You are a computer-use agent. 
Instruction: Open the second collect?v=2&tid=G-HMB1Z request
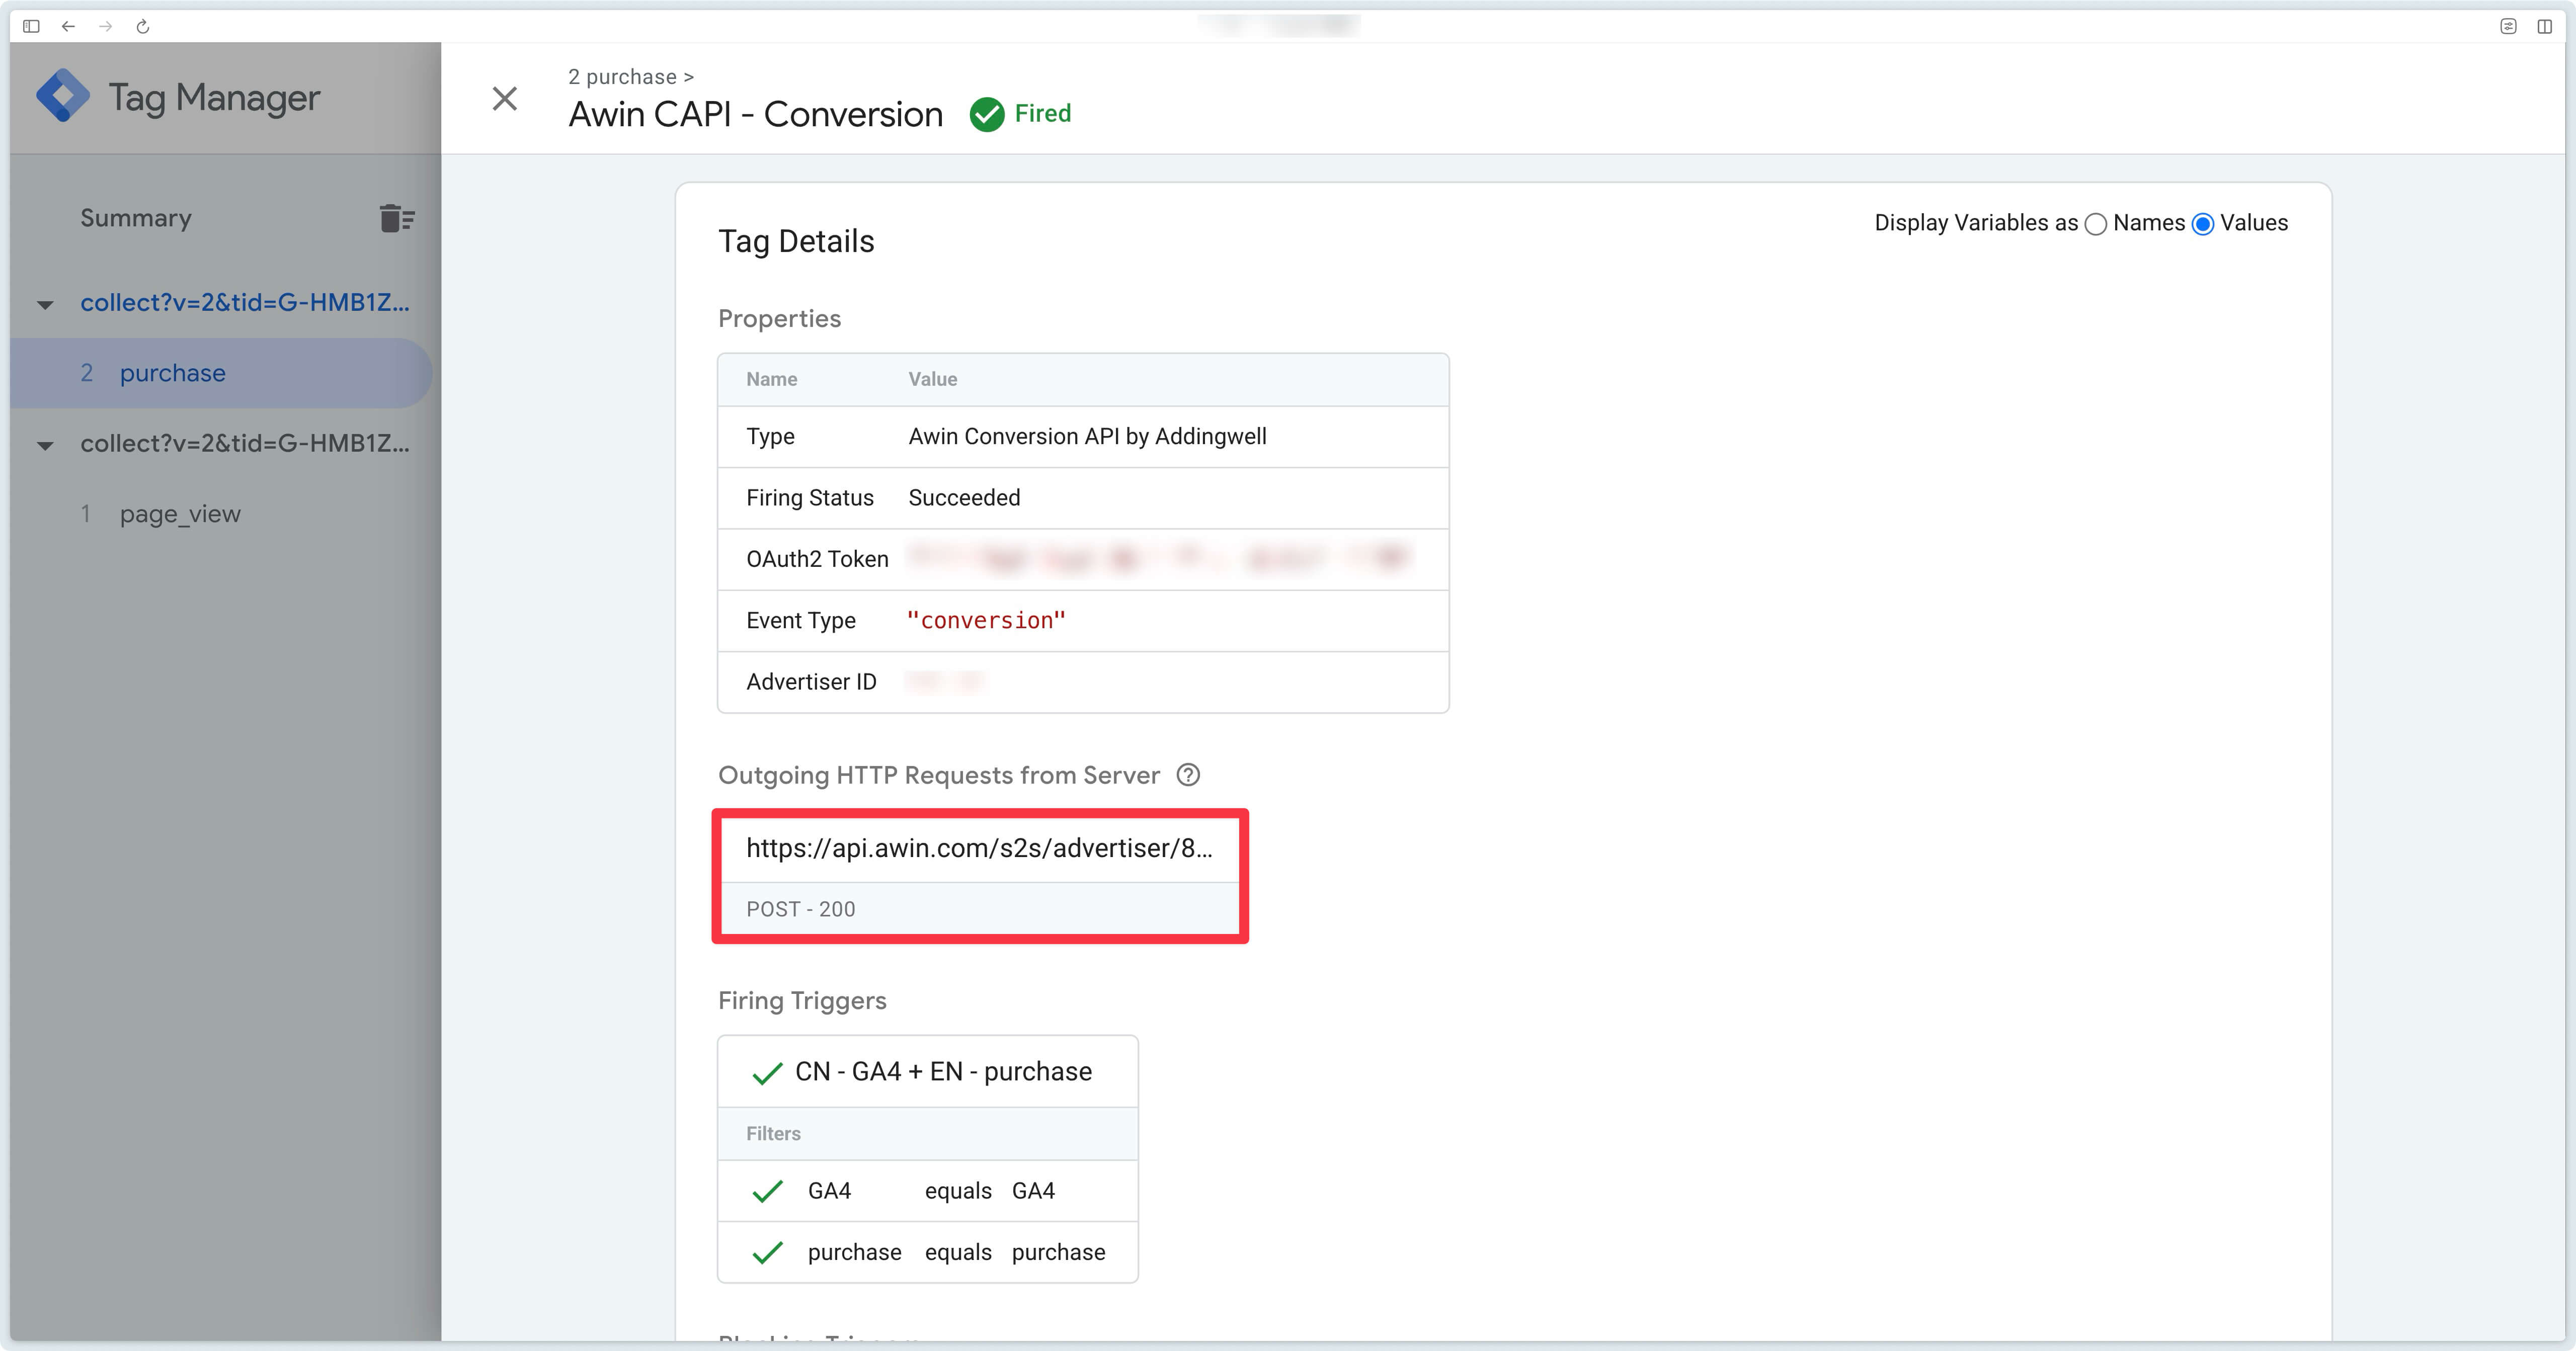[245, 443]
